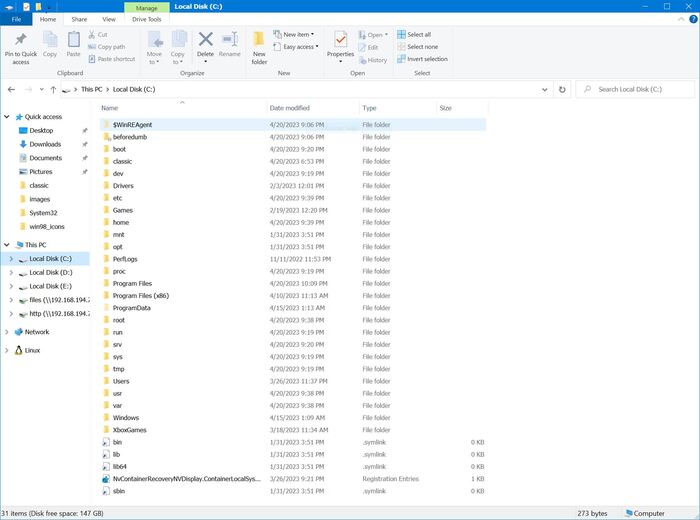The height and width of the screenshot is (520, 700).
Task: Click Select none in ribbon
Action: 417,46
